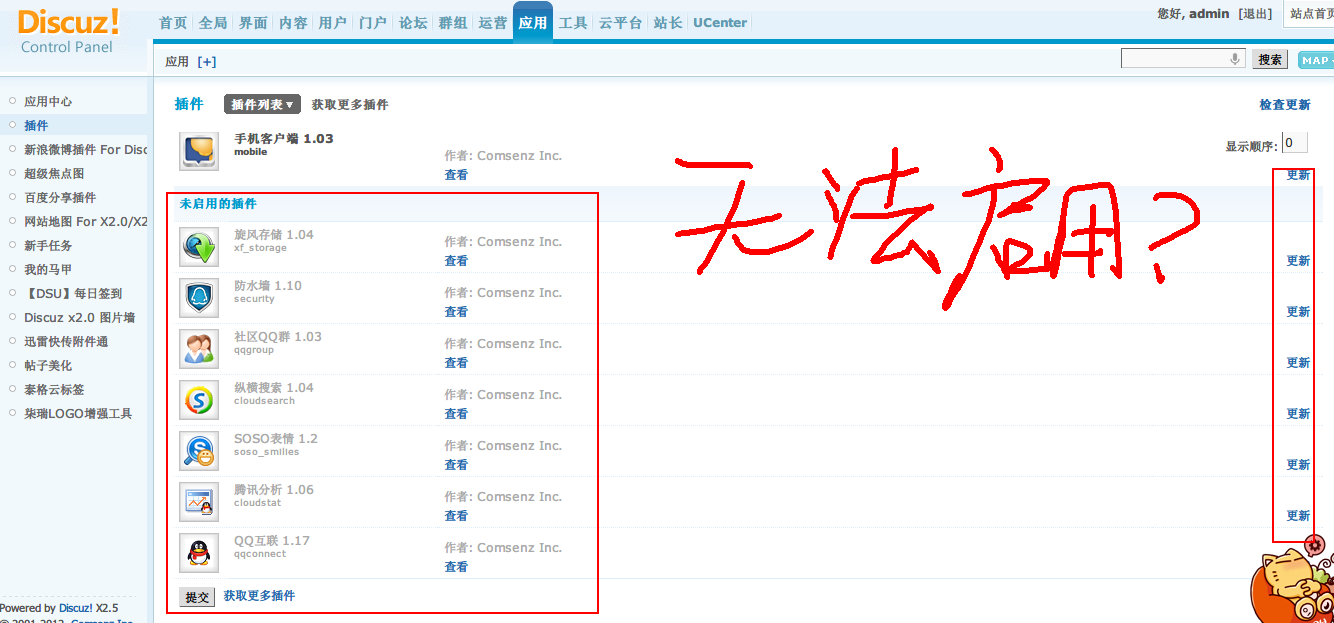Viewport: 1334px width, 623px height.
Task: Click the 检查更新 link
Action: tap(1284, 105)
